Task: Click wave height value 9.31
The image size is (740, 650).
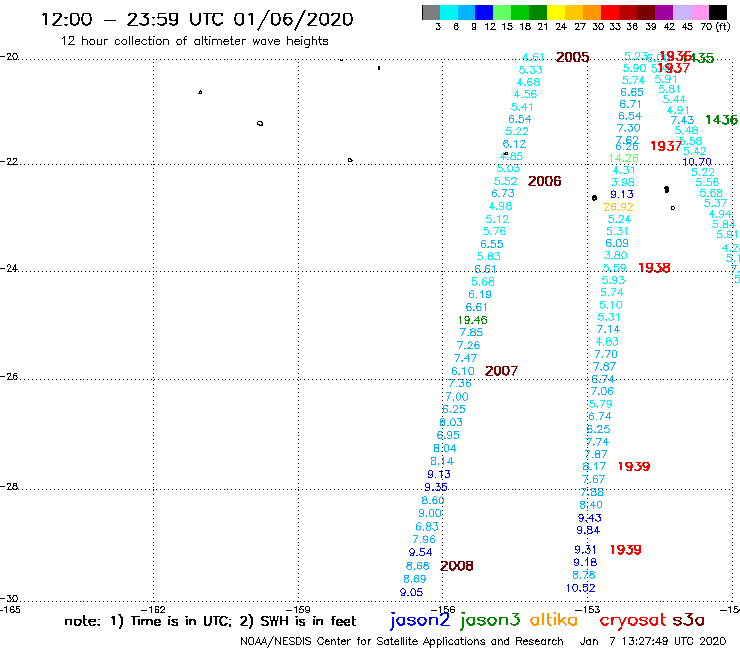Action: [x=585, y=550]
